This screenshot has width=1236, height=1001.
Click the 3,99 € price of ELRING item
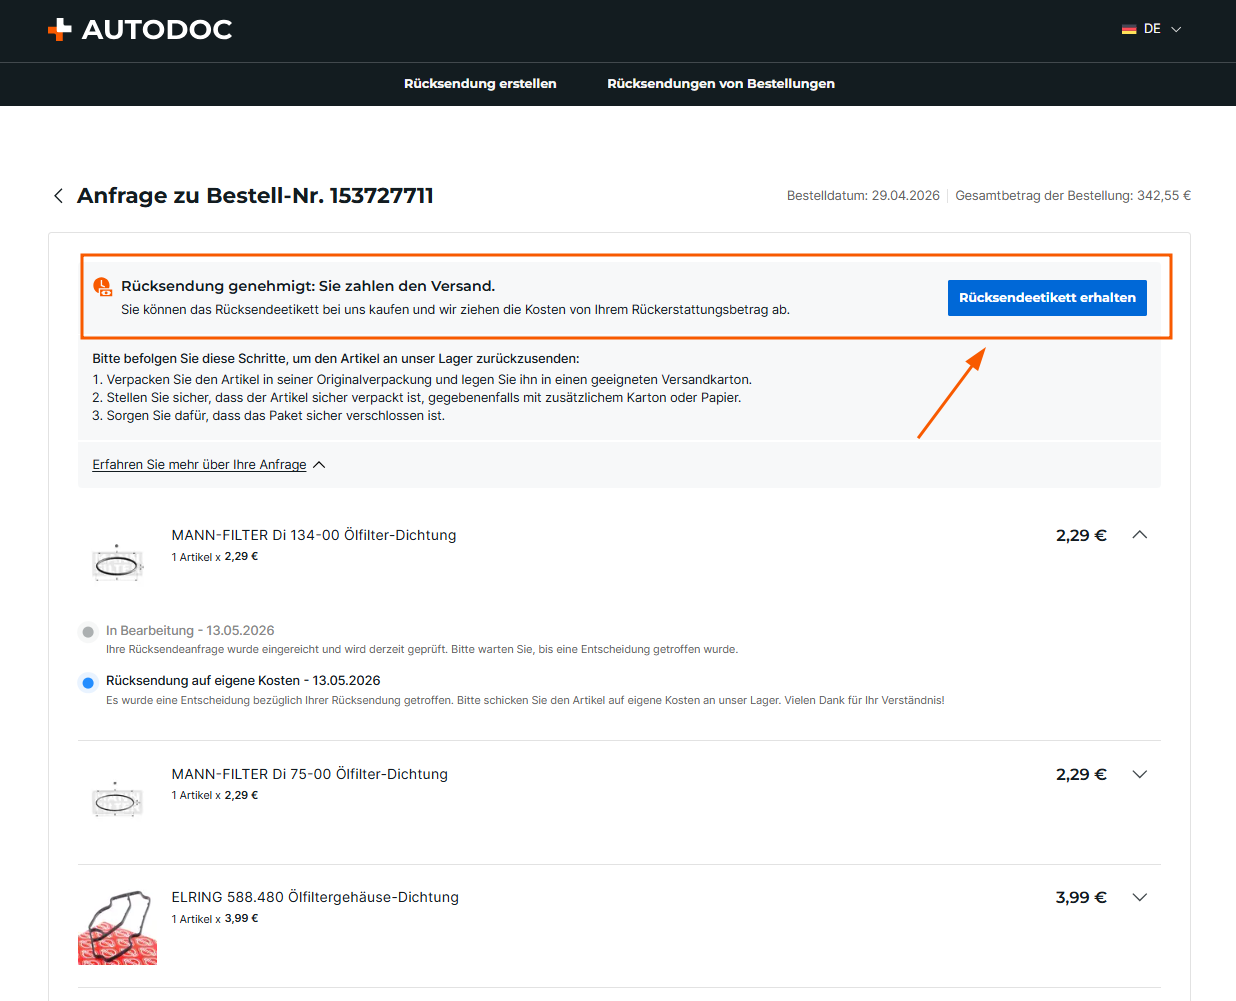pyautogui.click(x=1081, y=897)
